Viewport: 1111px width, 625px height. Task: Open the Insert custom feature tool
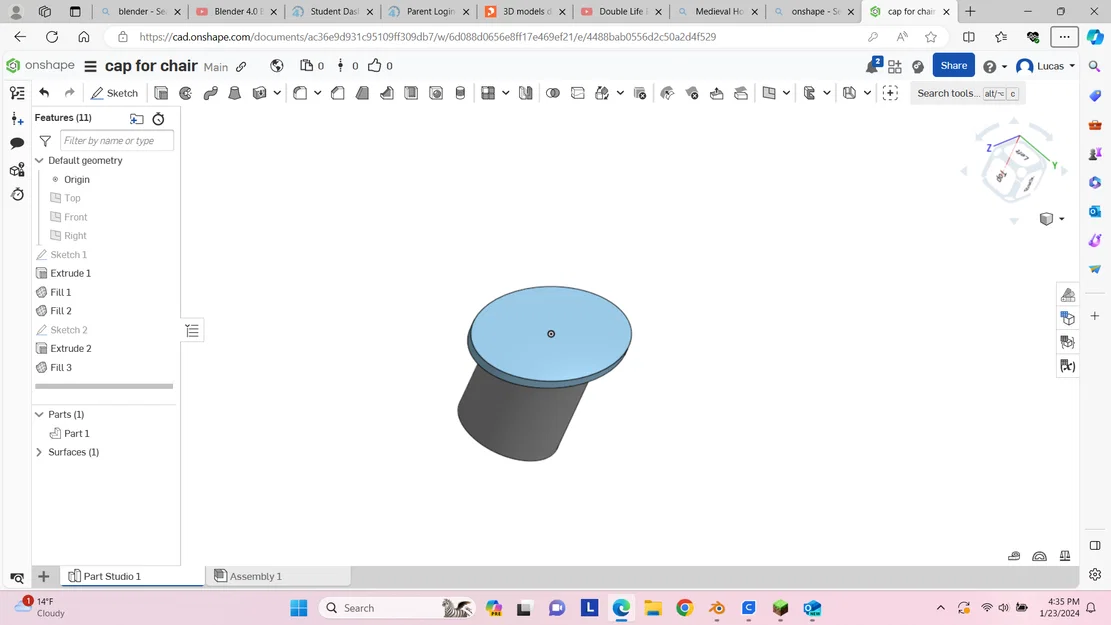(x=891, y=93)
